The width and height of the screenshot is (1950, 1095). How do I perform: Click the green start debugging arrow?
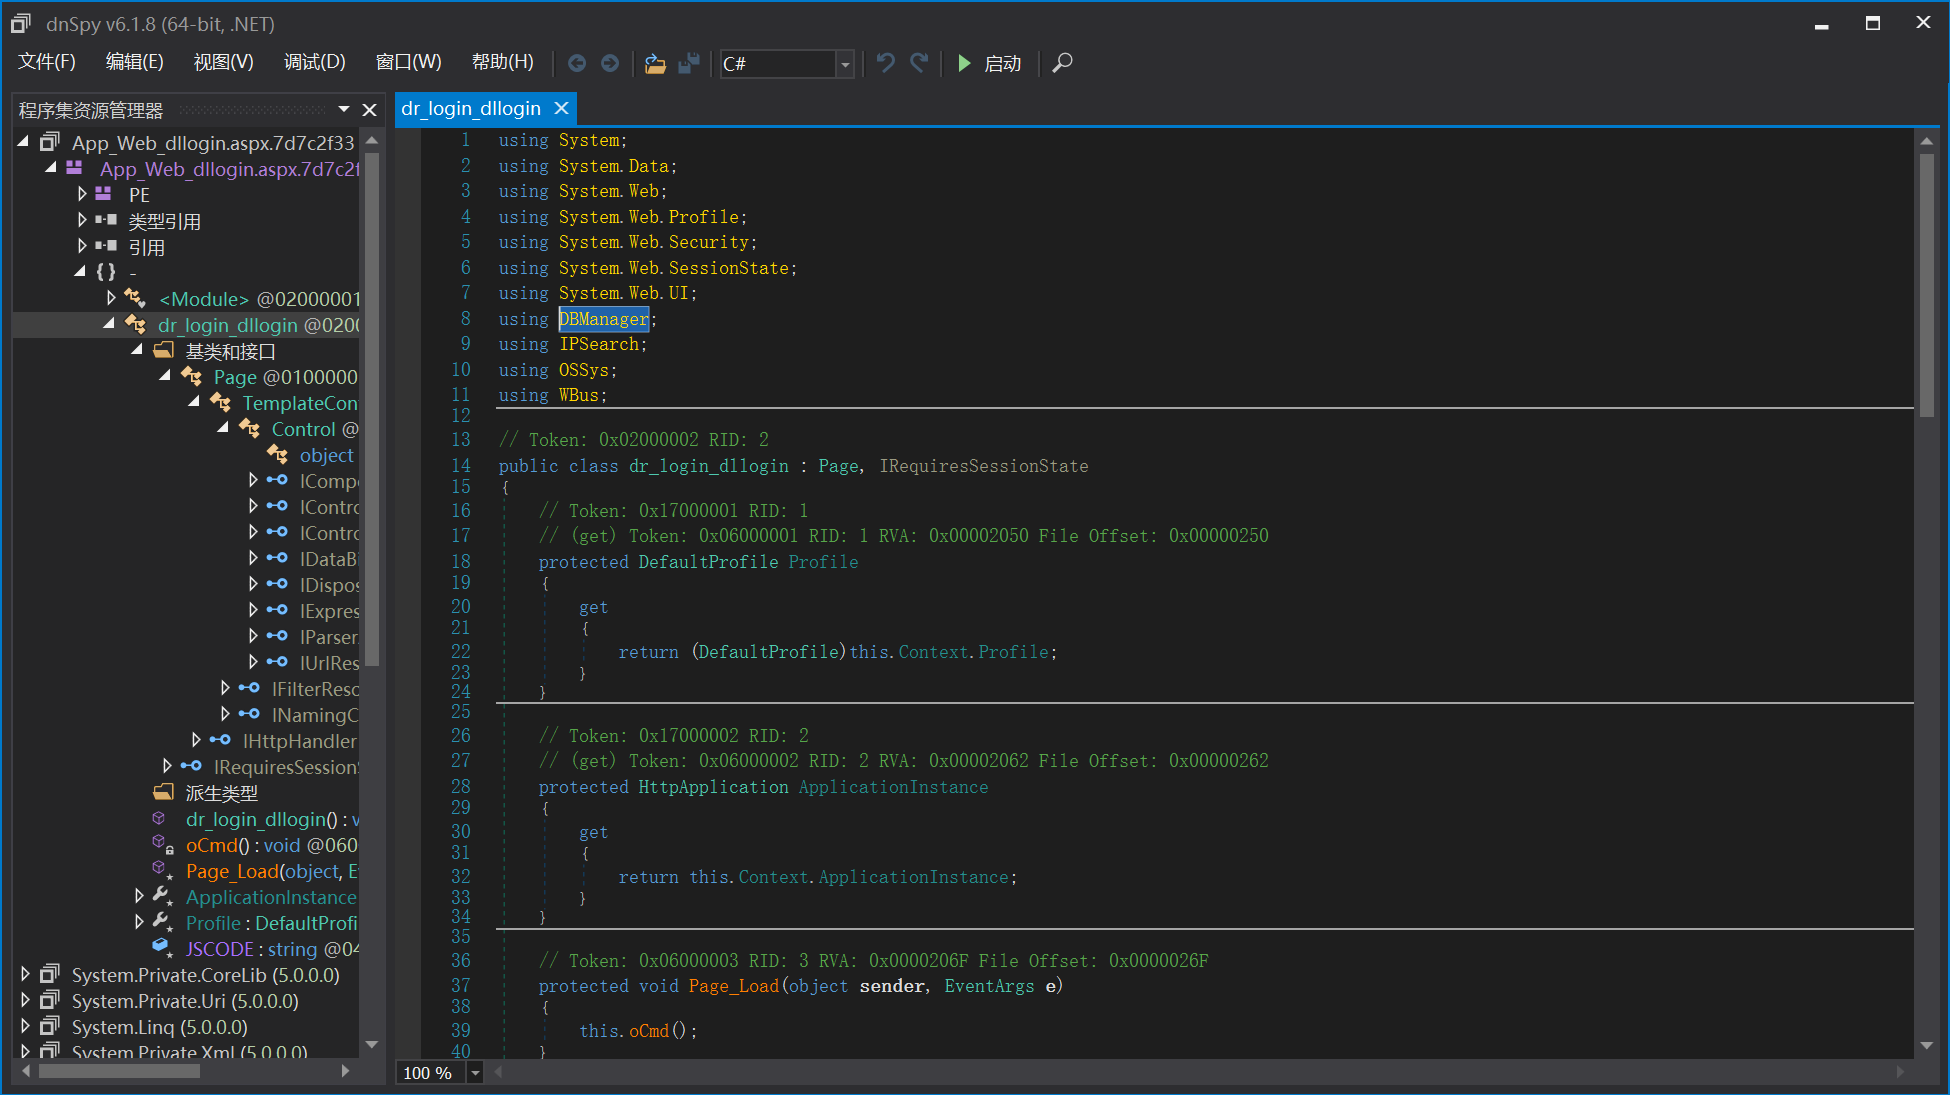pyautogui.click(x=964, y=63)
